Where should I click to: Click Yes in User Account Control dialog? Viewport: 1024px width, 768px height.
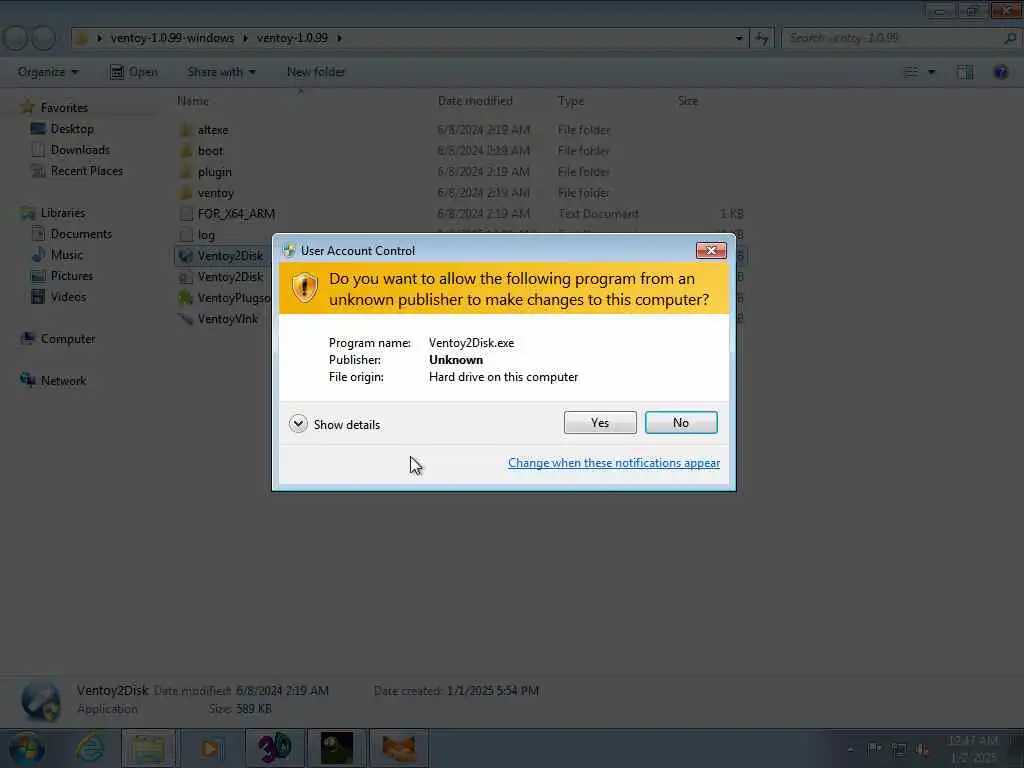coord(600,423)
